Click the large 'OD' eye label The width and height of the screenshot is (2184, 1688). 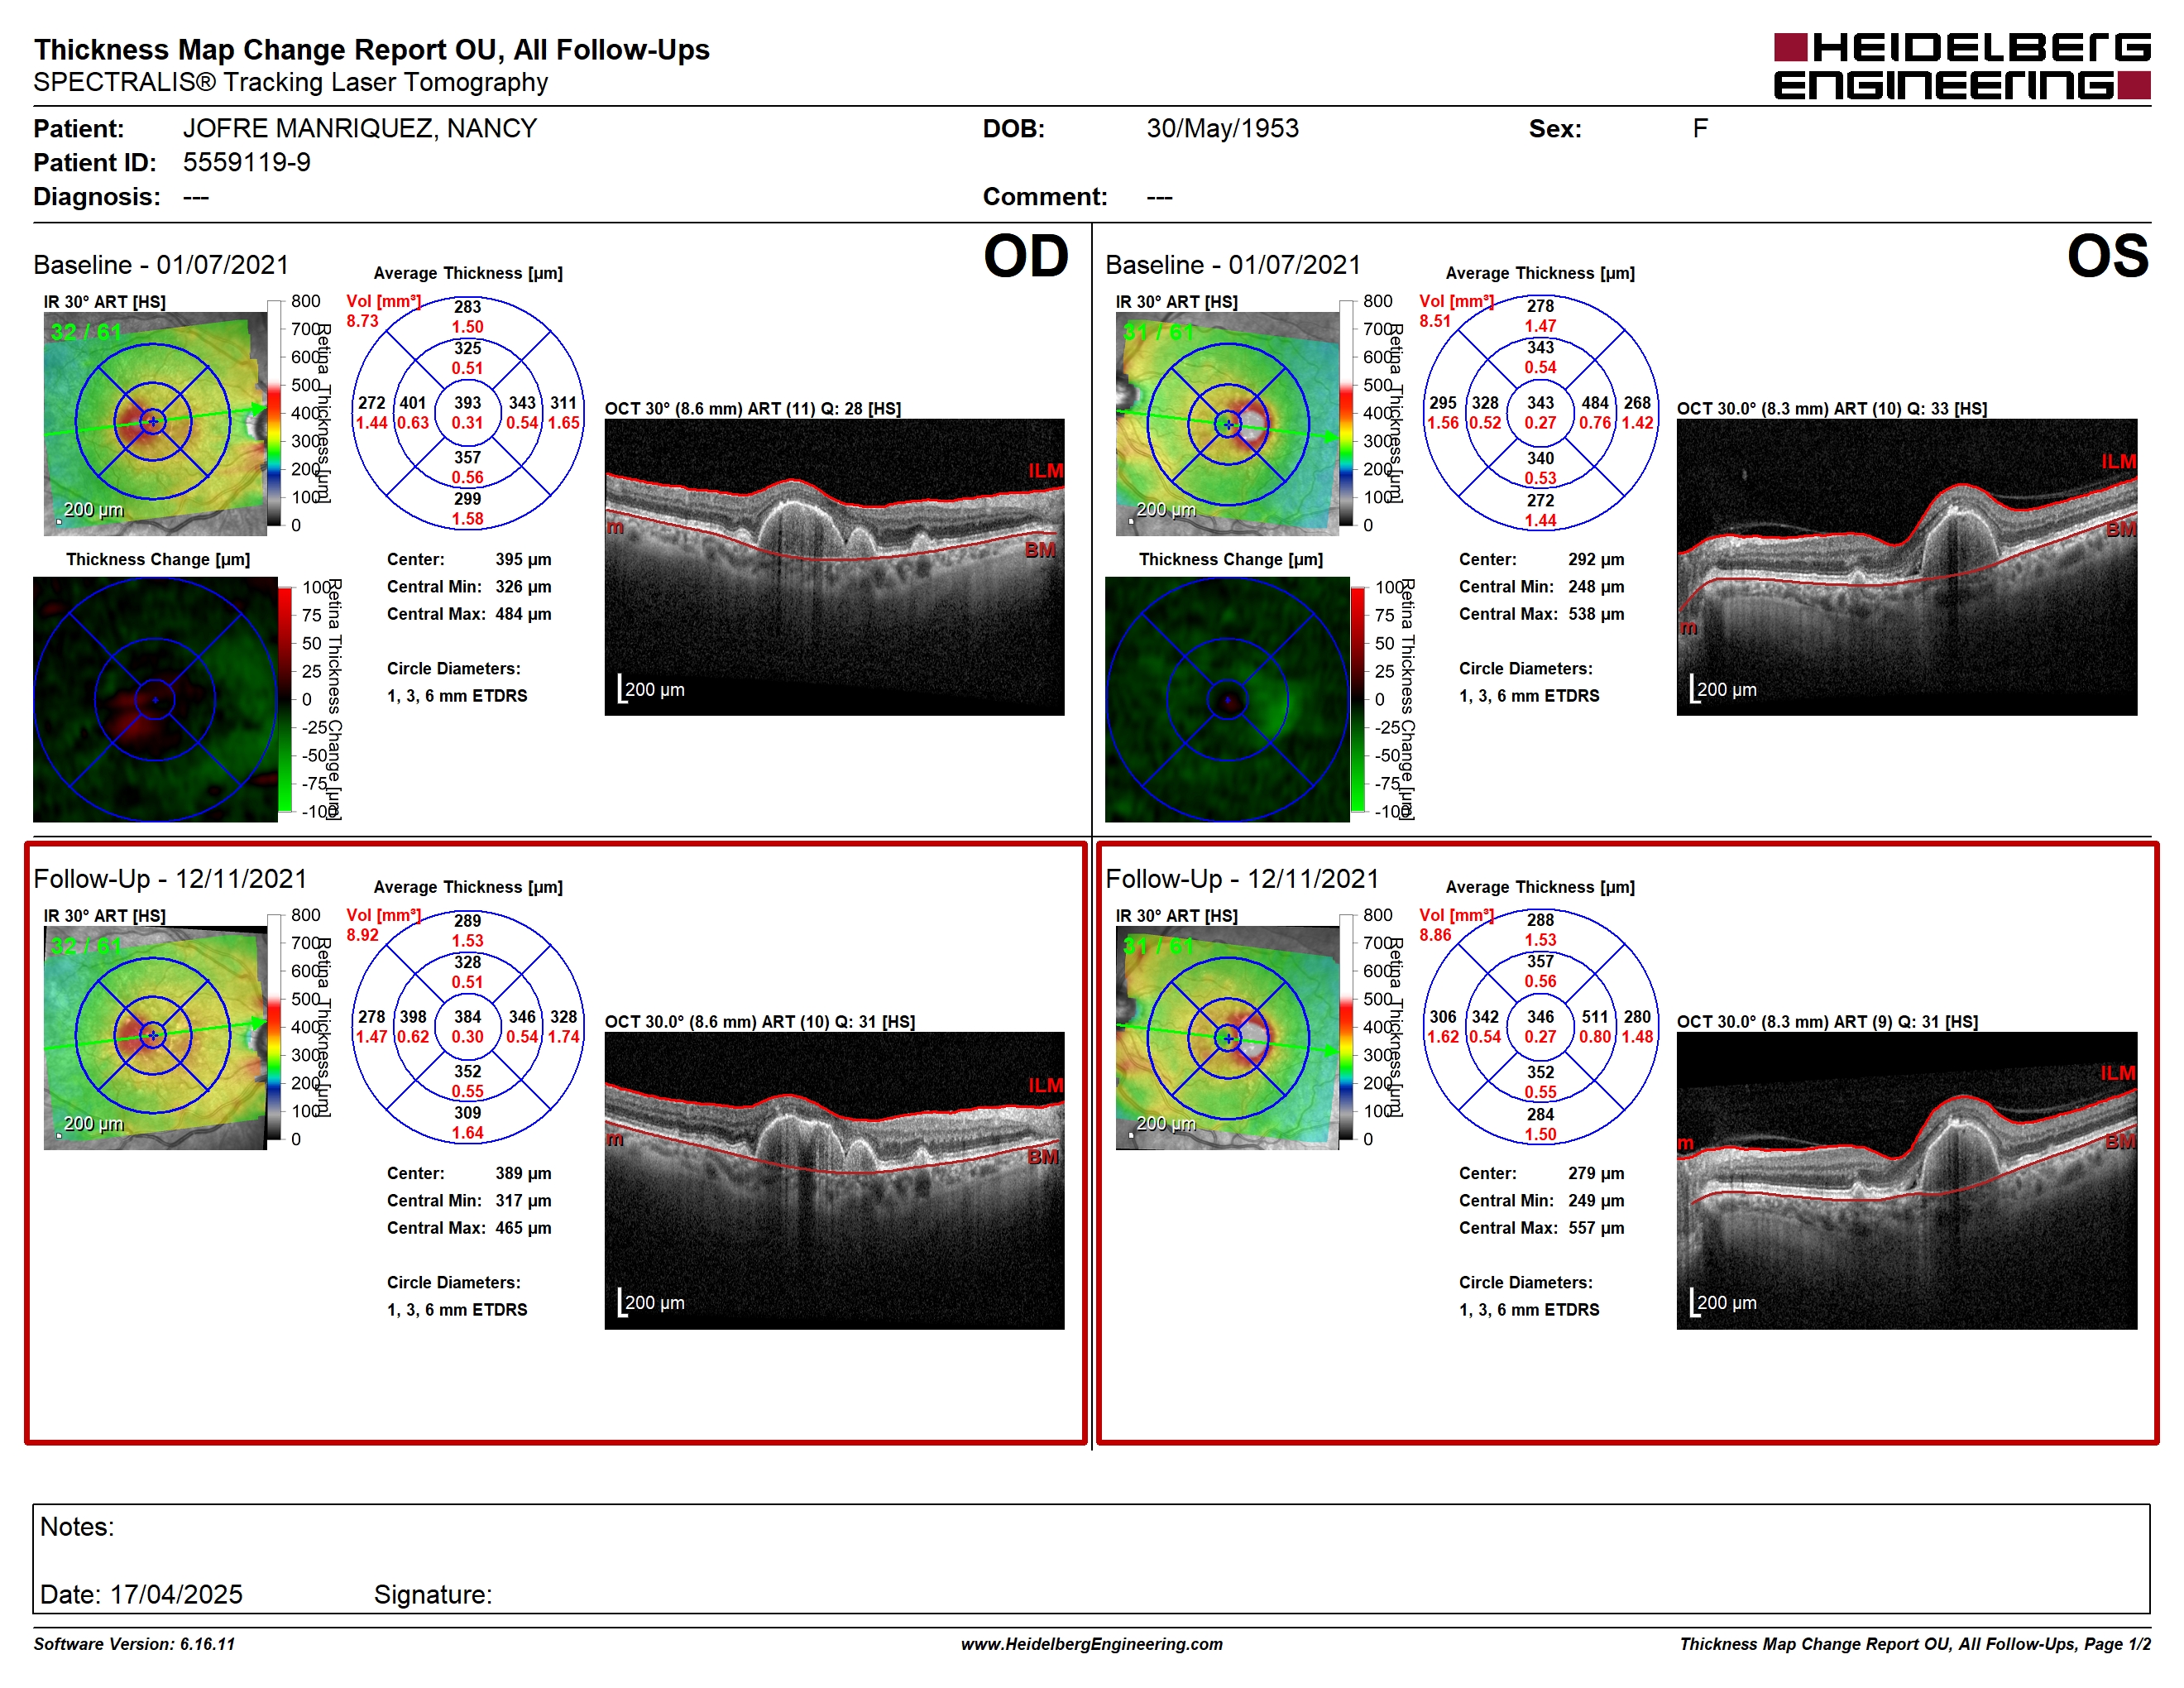tap(1026, 256)
